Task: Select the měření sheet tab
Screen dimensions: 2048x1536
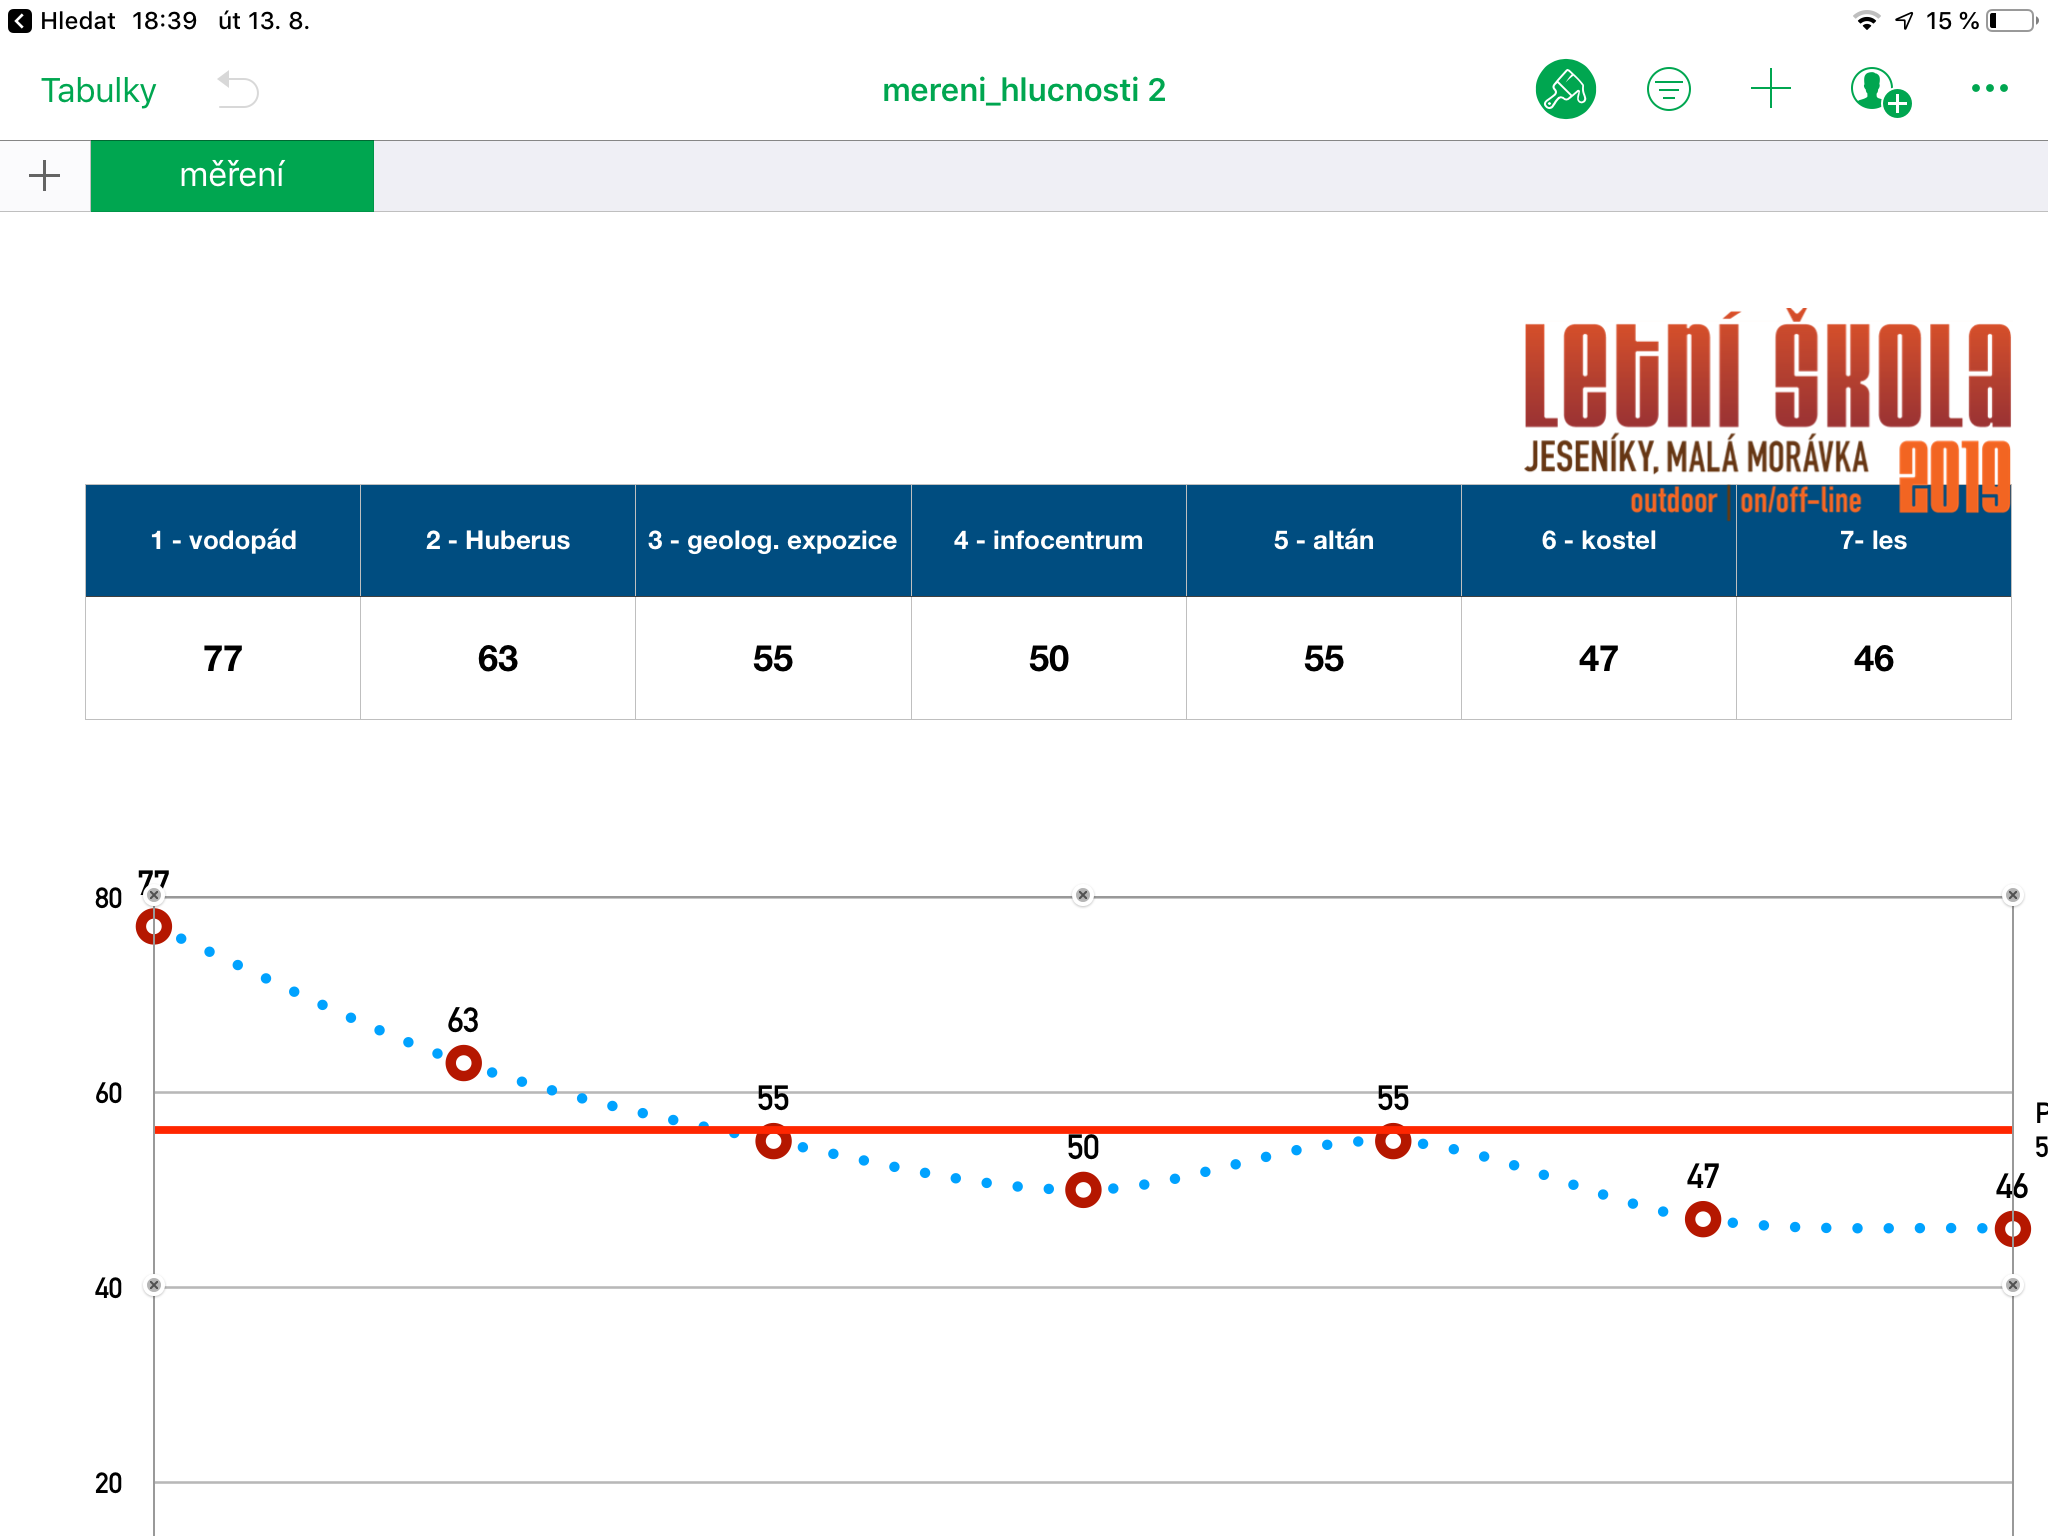Action: tap(232, 176)
